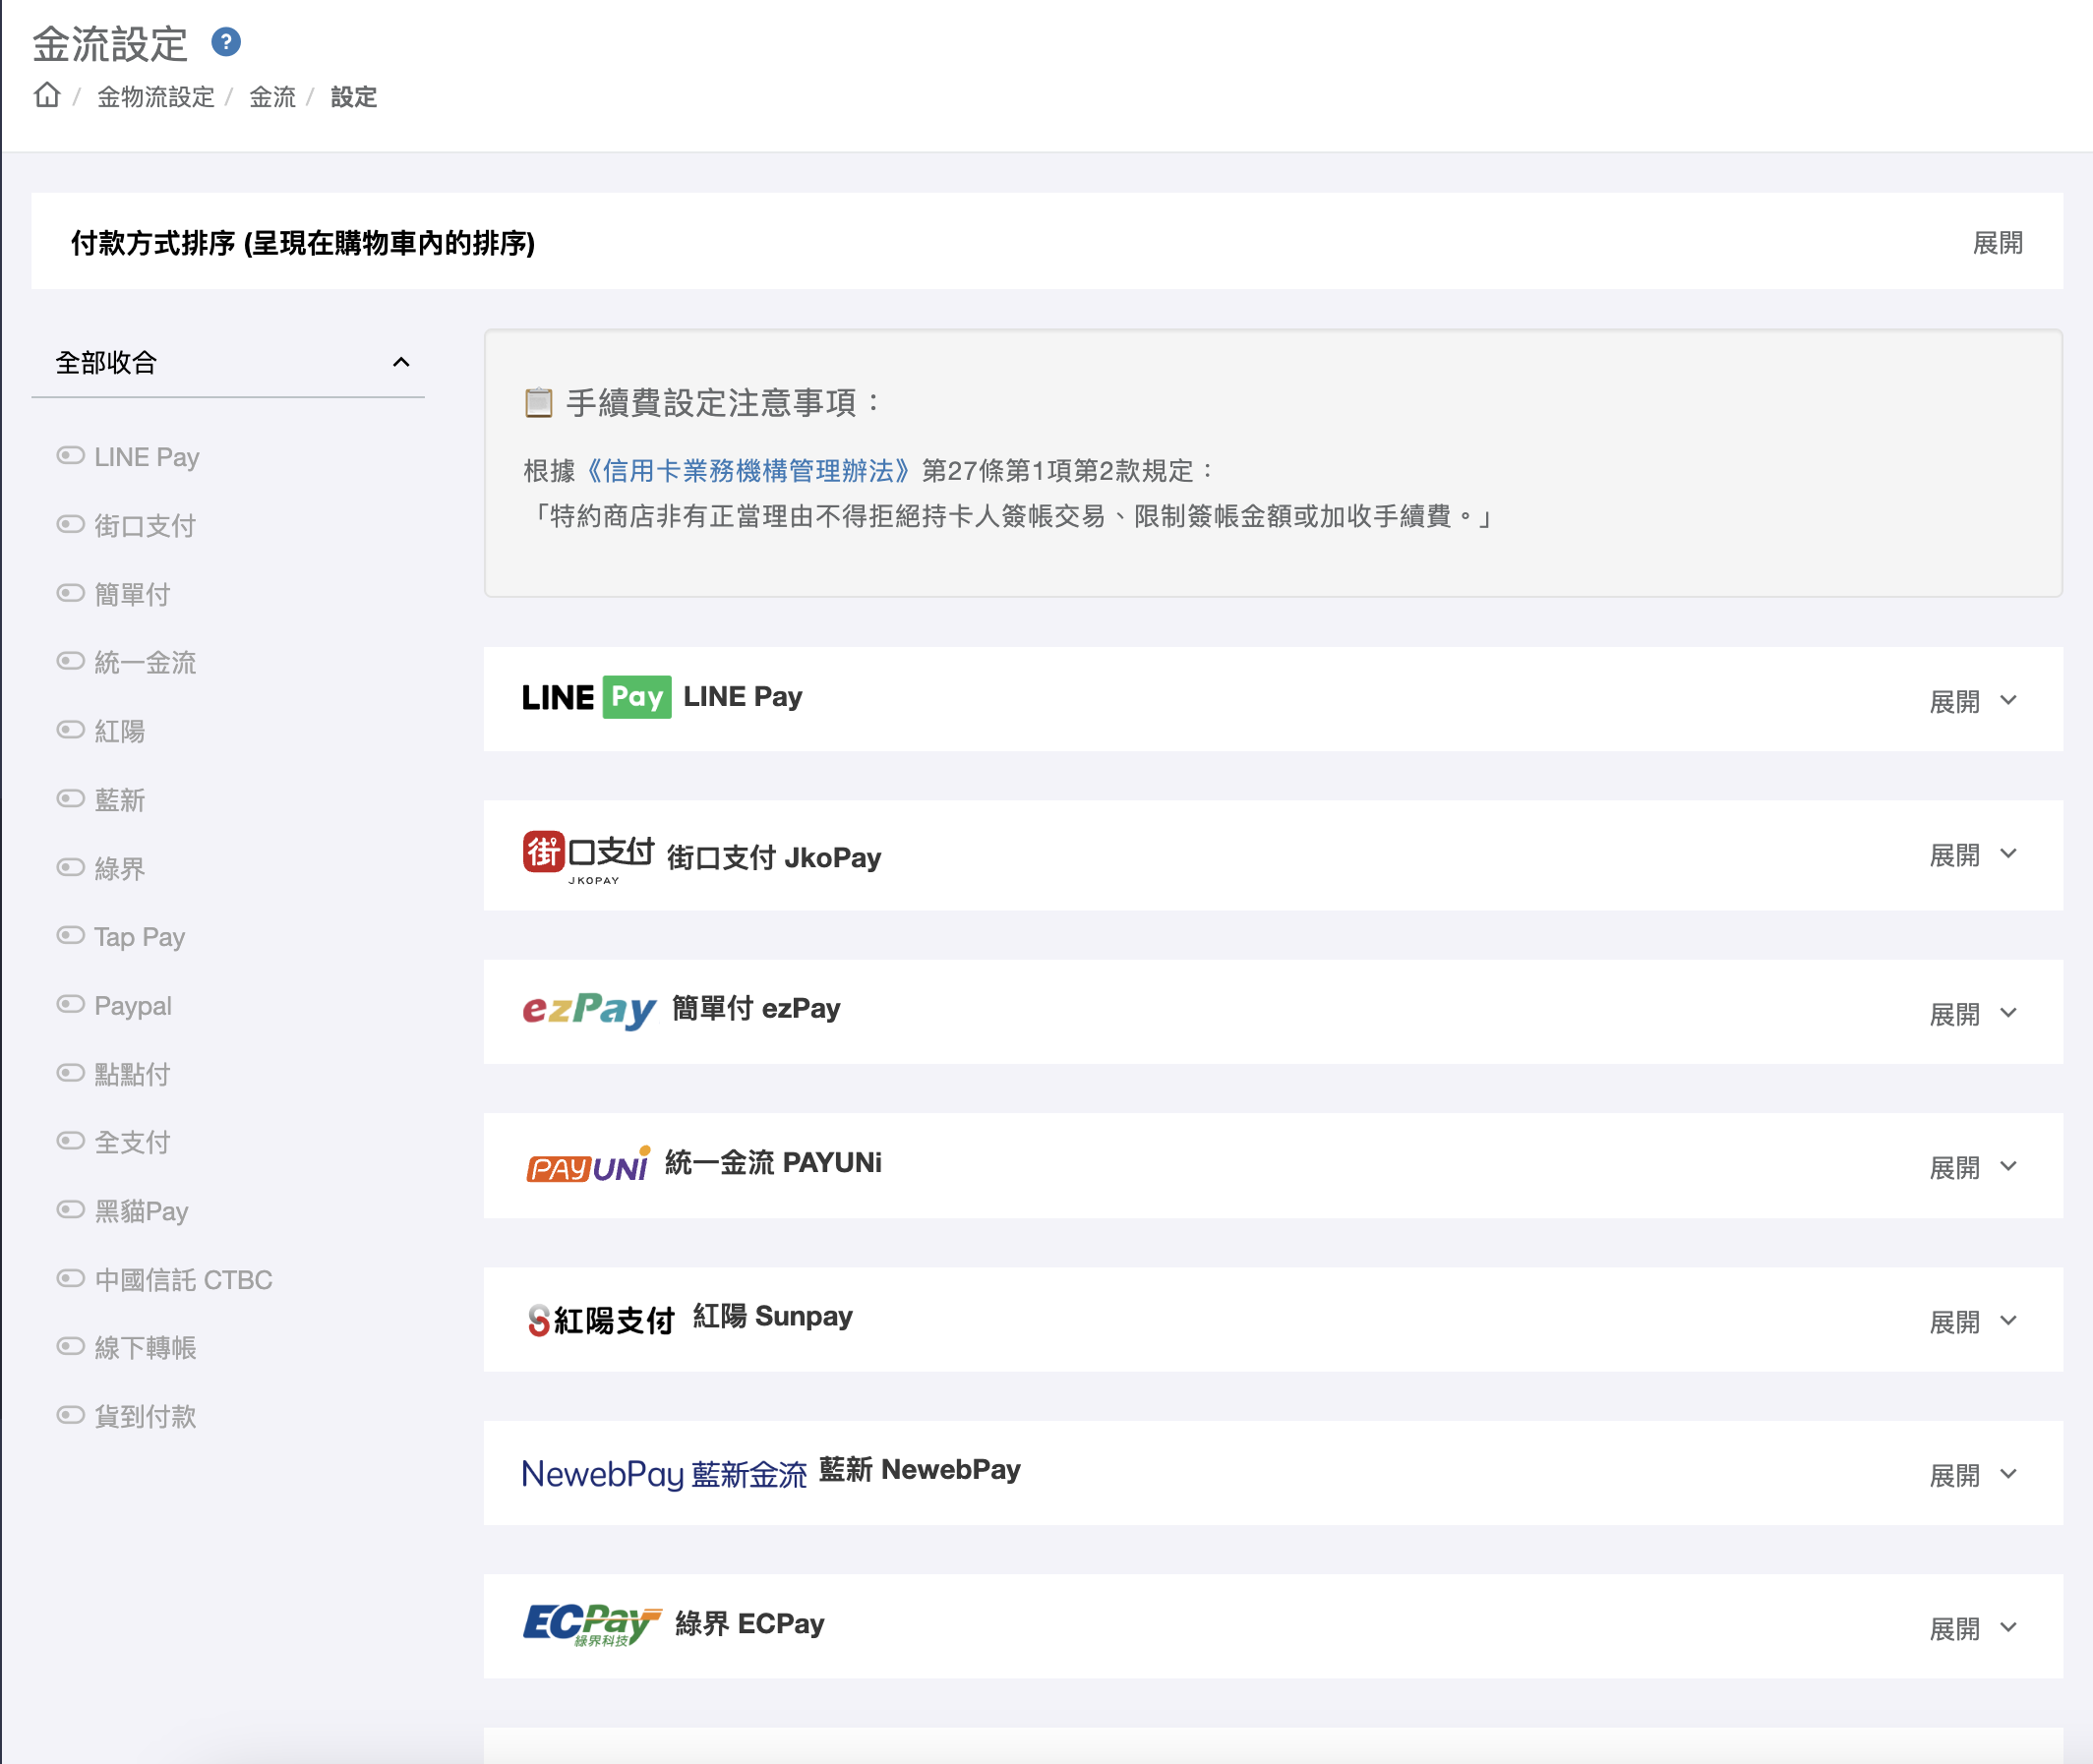
Task: Jump to 中國信託 CTBC in sidebar list
Action: (x=183, y=1280)
